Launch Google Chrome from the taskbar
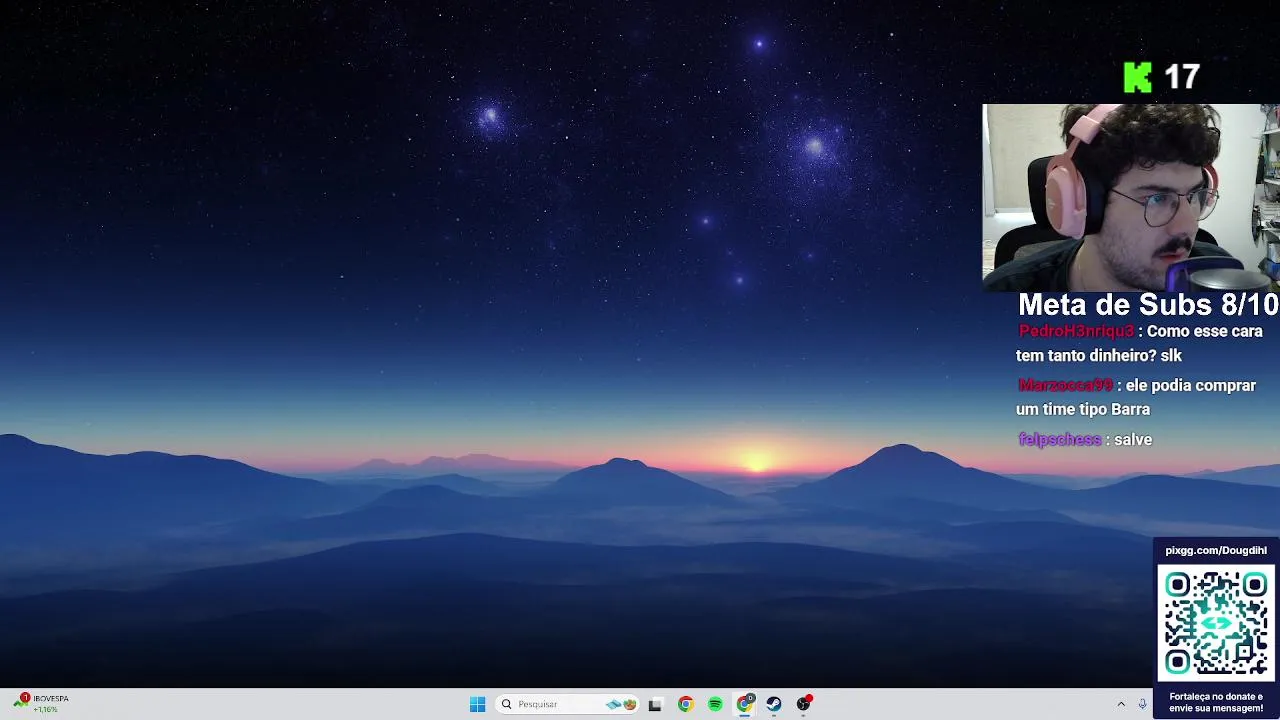The width and height of the screenshot is (1280, 720). [x=685, y=704]
